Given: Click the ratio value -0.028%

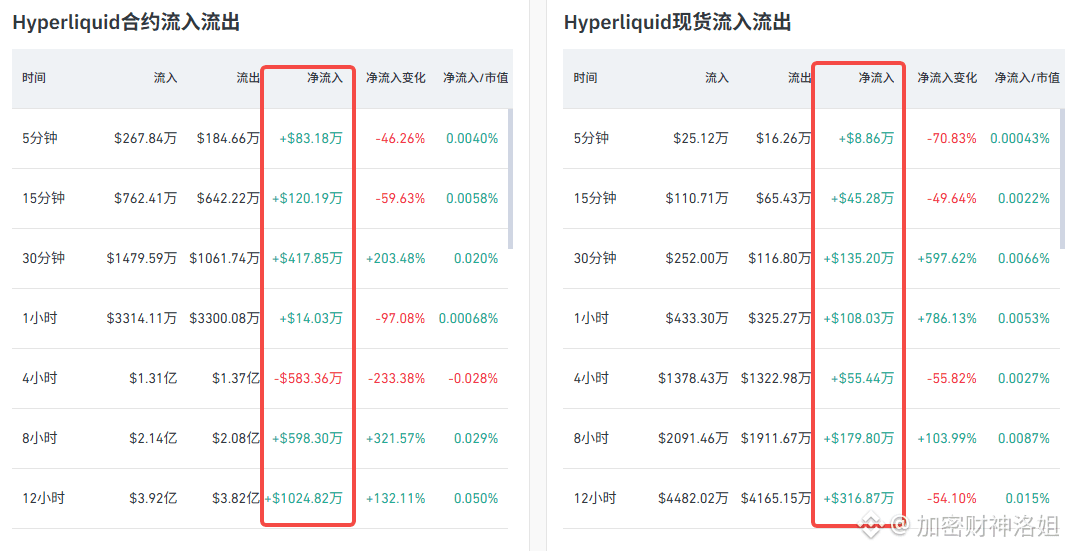Looking at the screenshot, I should click(x=473, y=378).
